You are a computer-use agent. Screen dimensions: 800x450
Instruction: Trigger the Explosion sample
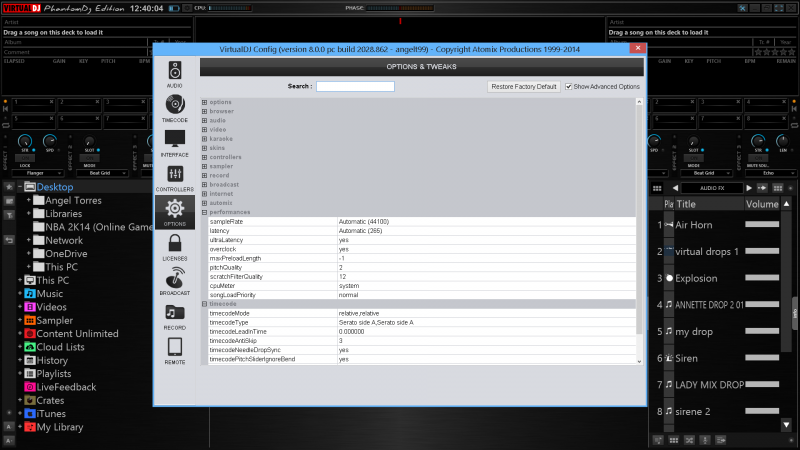696,279
